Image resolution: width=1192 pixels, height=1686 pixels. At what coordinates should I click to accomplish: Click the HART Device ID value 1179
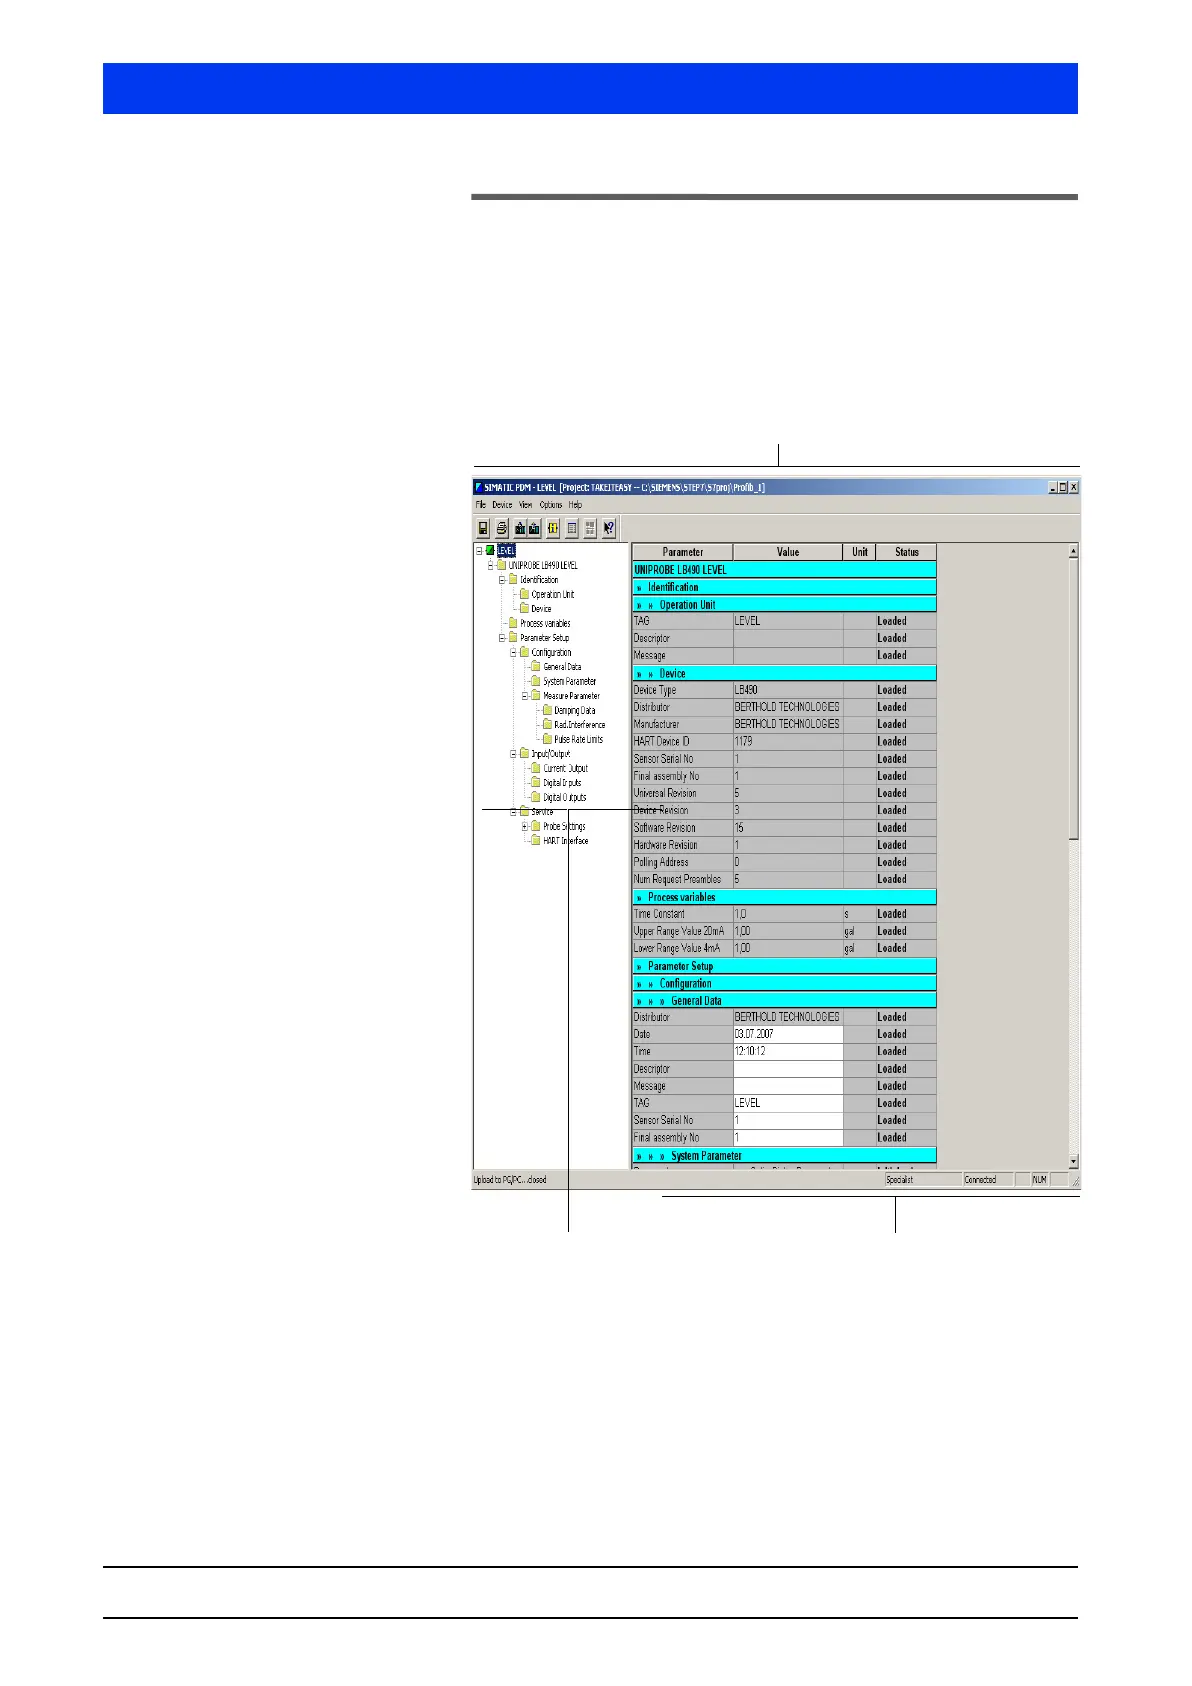pyautogui.click(x=788, y=741)
